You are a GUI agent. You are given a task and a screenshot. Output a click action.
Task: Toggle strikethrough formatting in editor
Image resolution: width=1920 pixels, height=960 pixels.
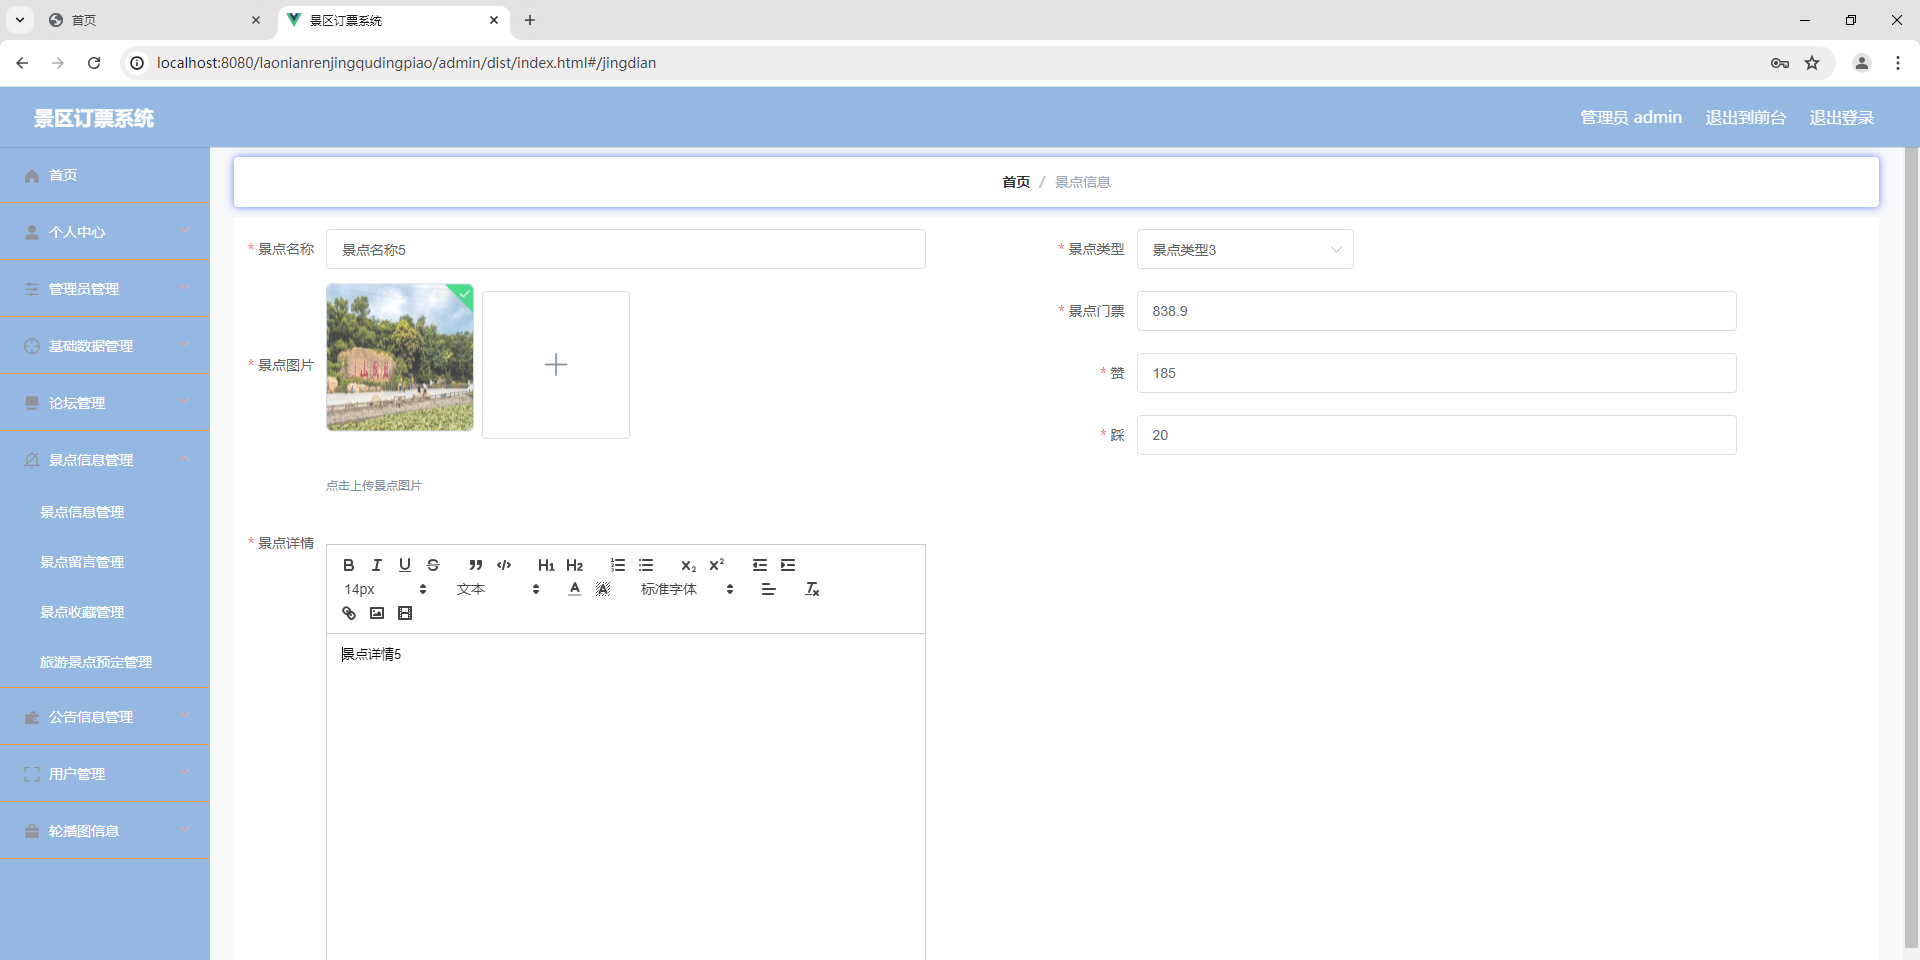click(x=433, y=565)
